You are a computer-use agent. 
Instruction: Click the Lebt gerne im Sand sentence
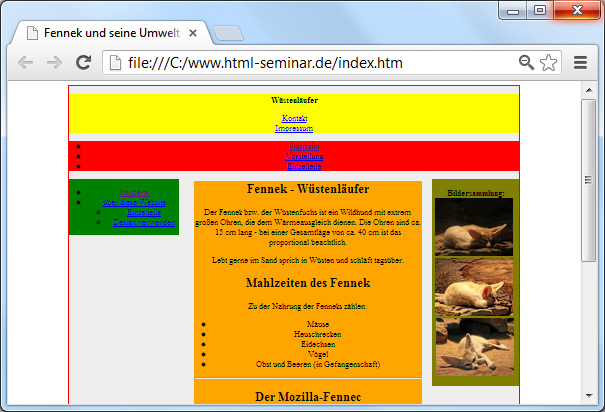pyautogui.click(x=308, y=260)
